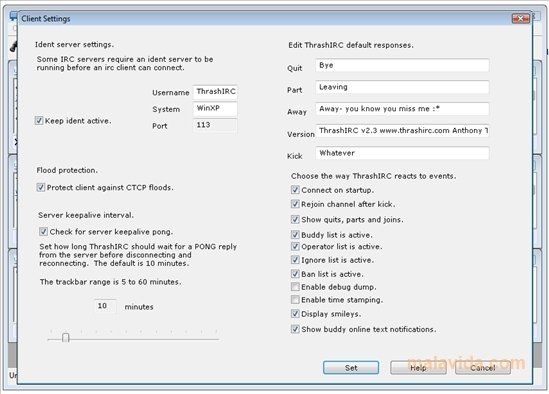Toggle Operator list is active checkbox

[295, 247]
